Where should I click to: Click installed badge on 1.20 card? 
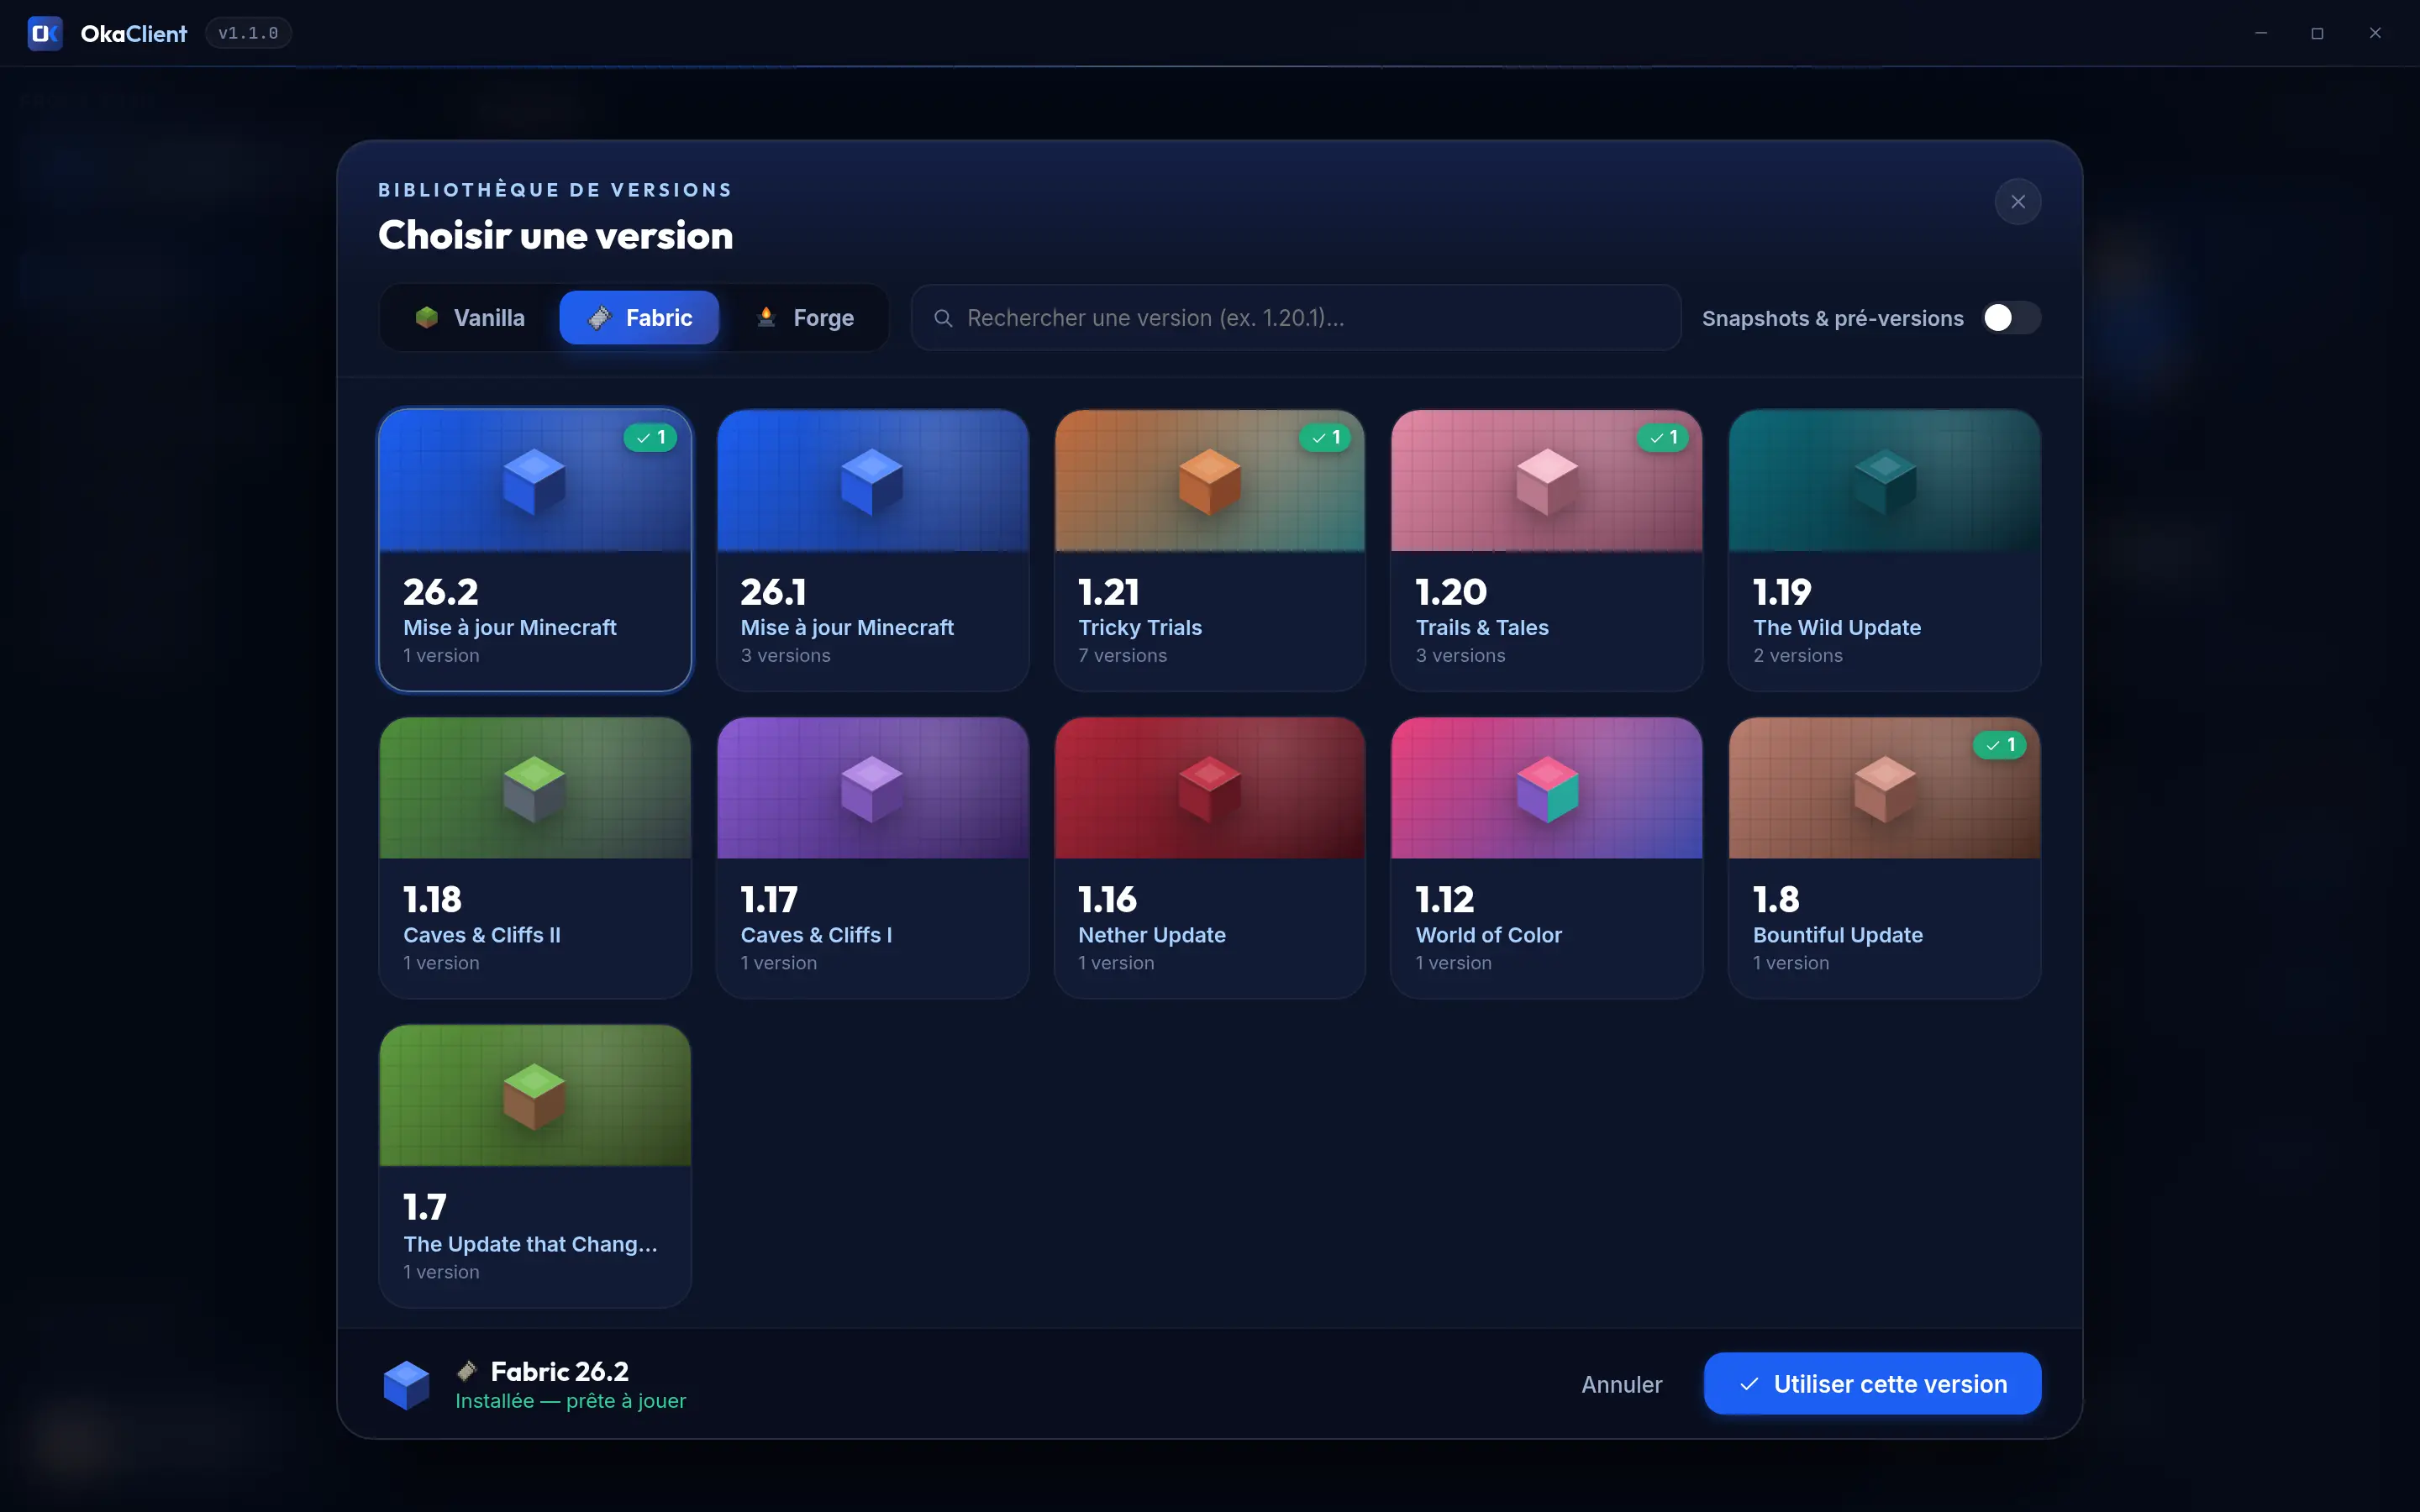pyautogui.click(x=1662, y=437)
